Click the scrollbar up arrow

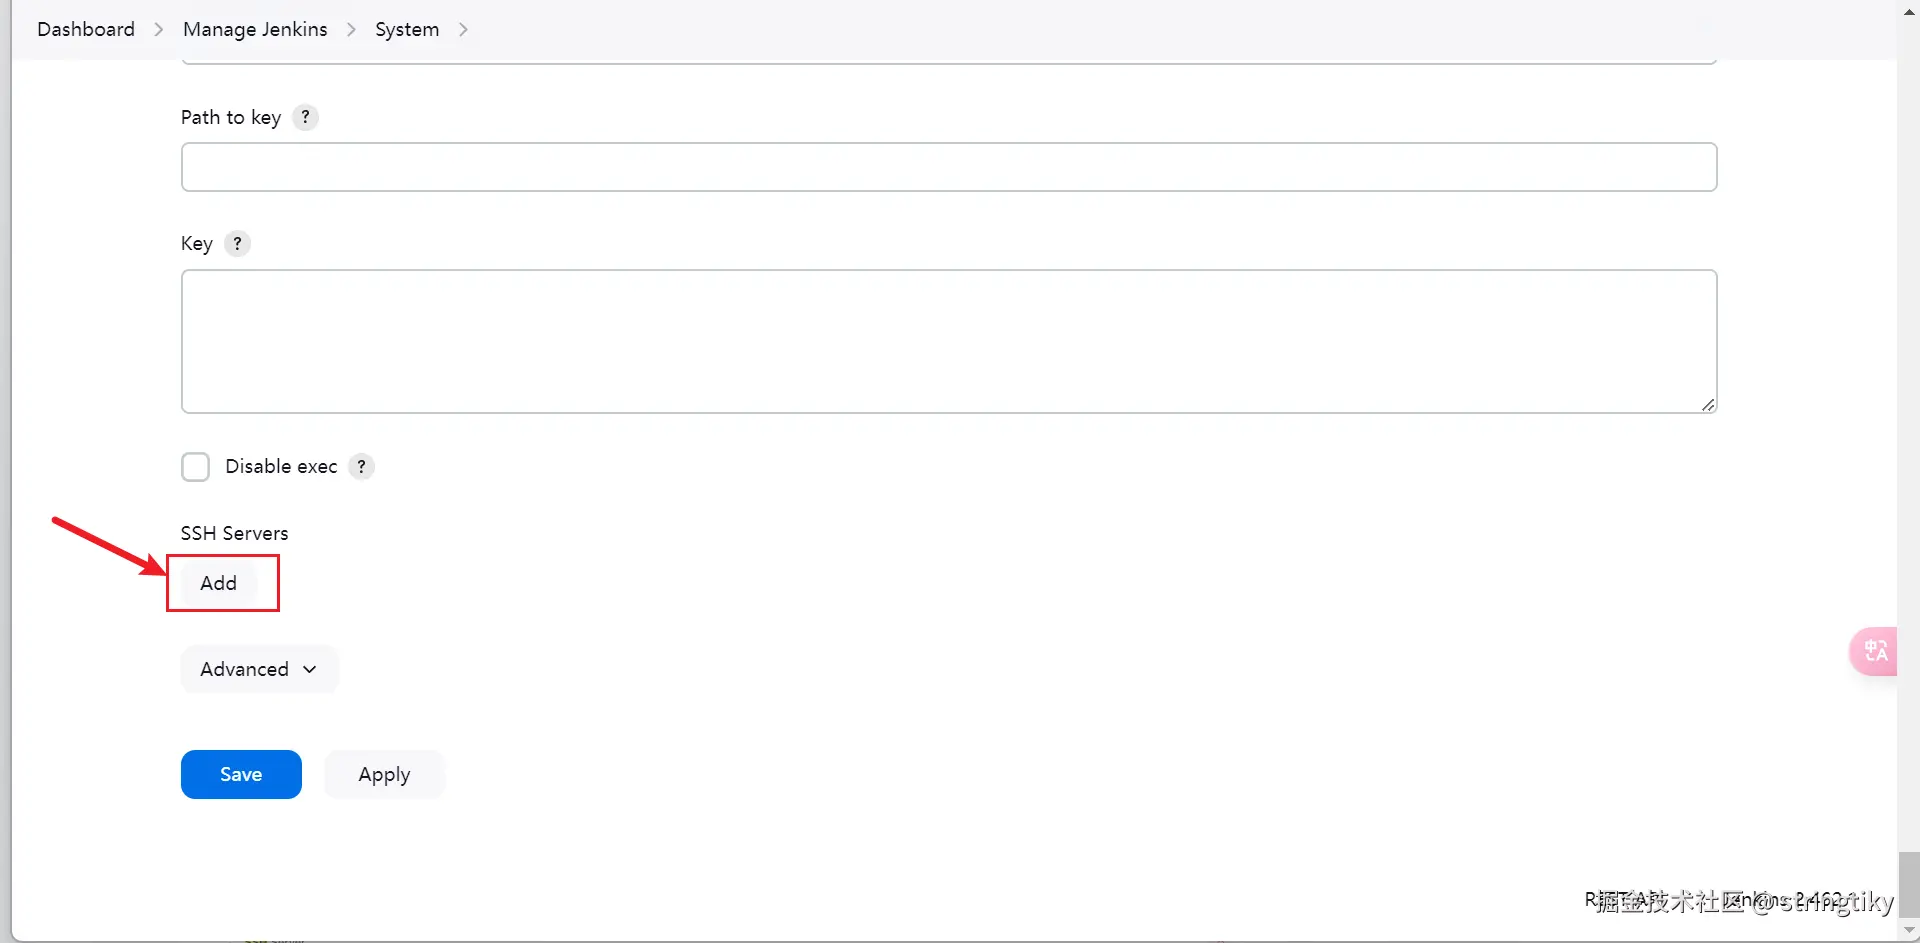[1908, 11]
